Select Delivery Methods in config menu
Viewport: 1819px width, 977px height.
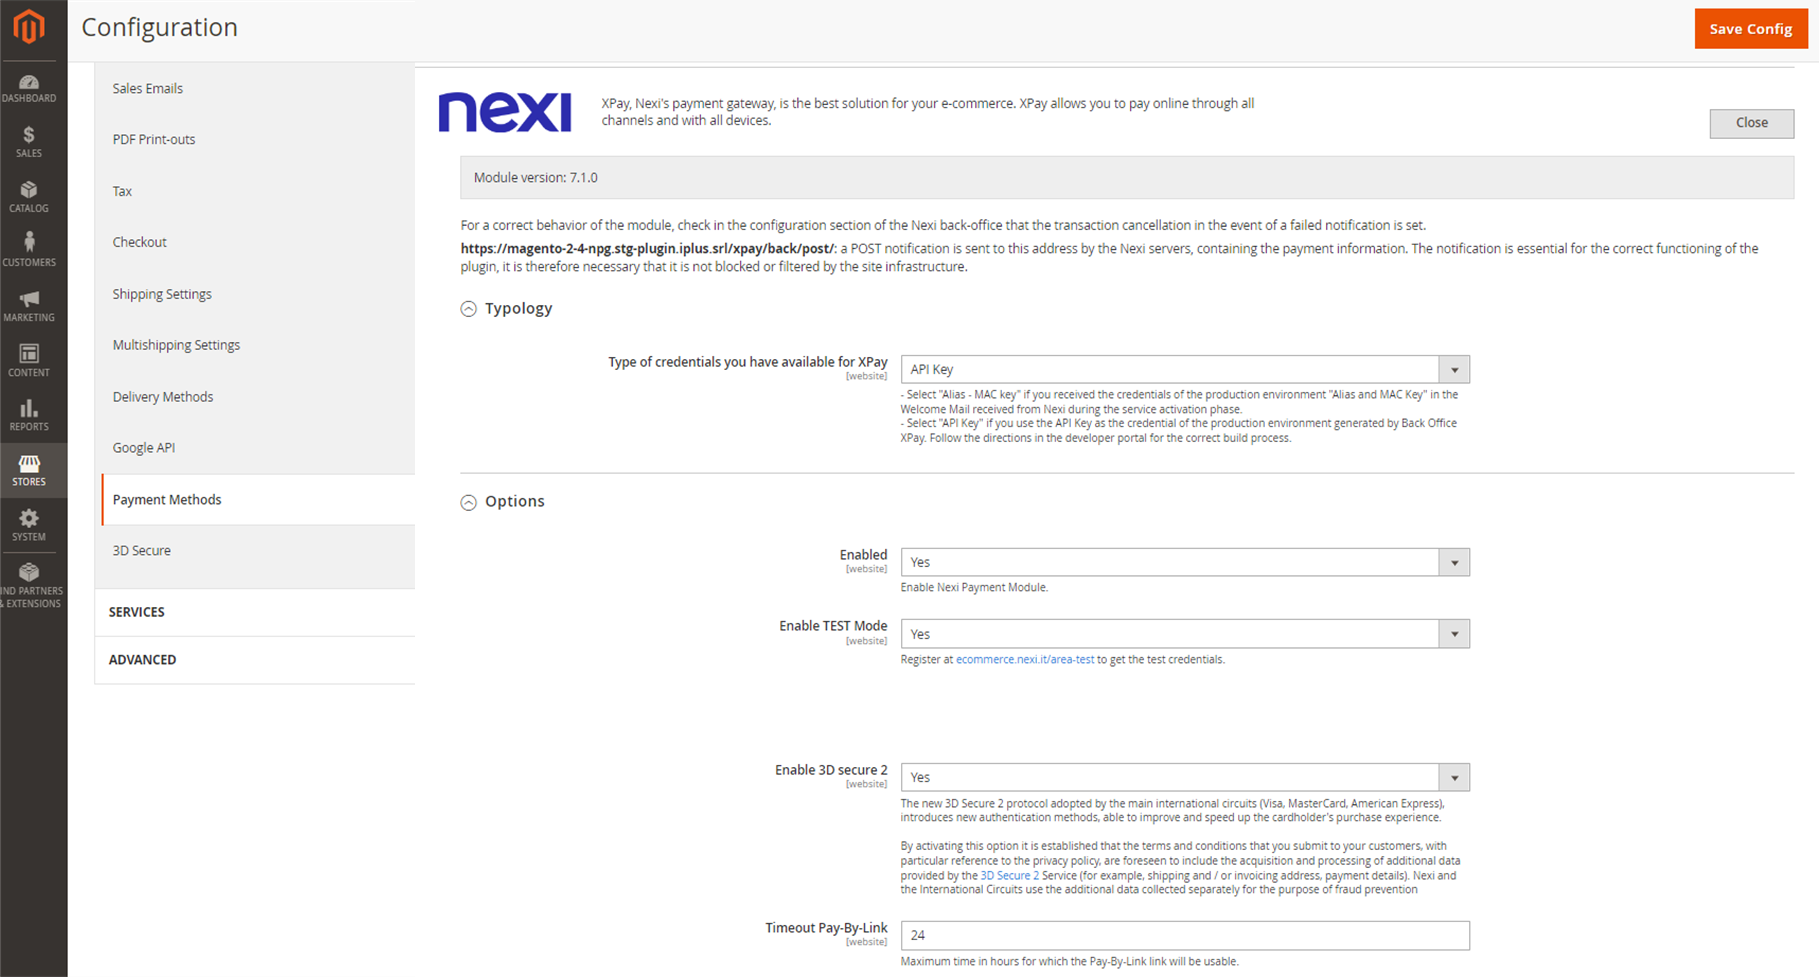coord(163,397)
